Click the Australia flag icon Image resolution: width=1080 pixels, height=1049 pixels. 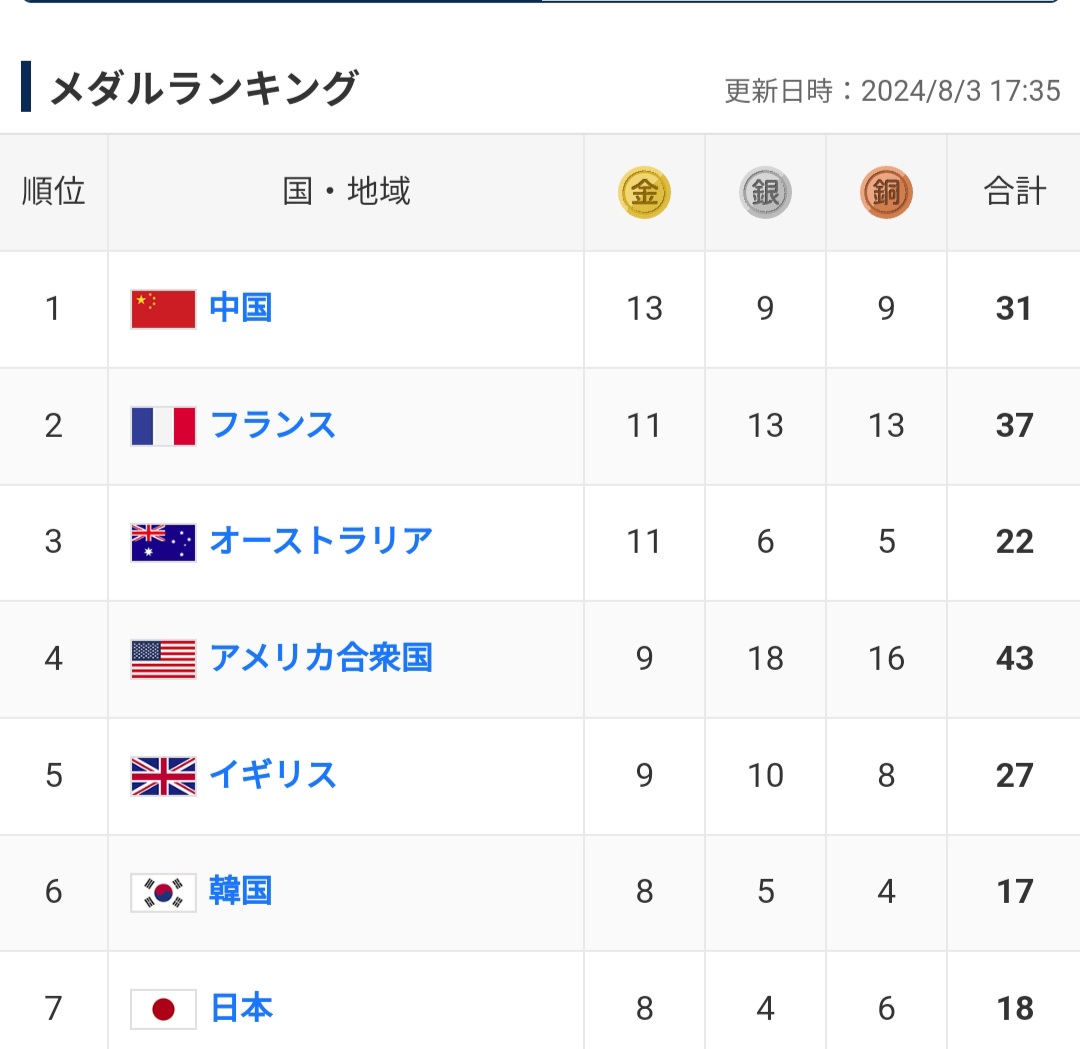[163, 543]
